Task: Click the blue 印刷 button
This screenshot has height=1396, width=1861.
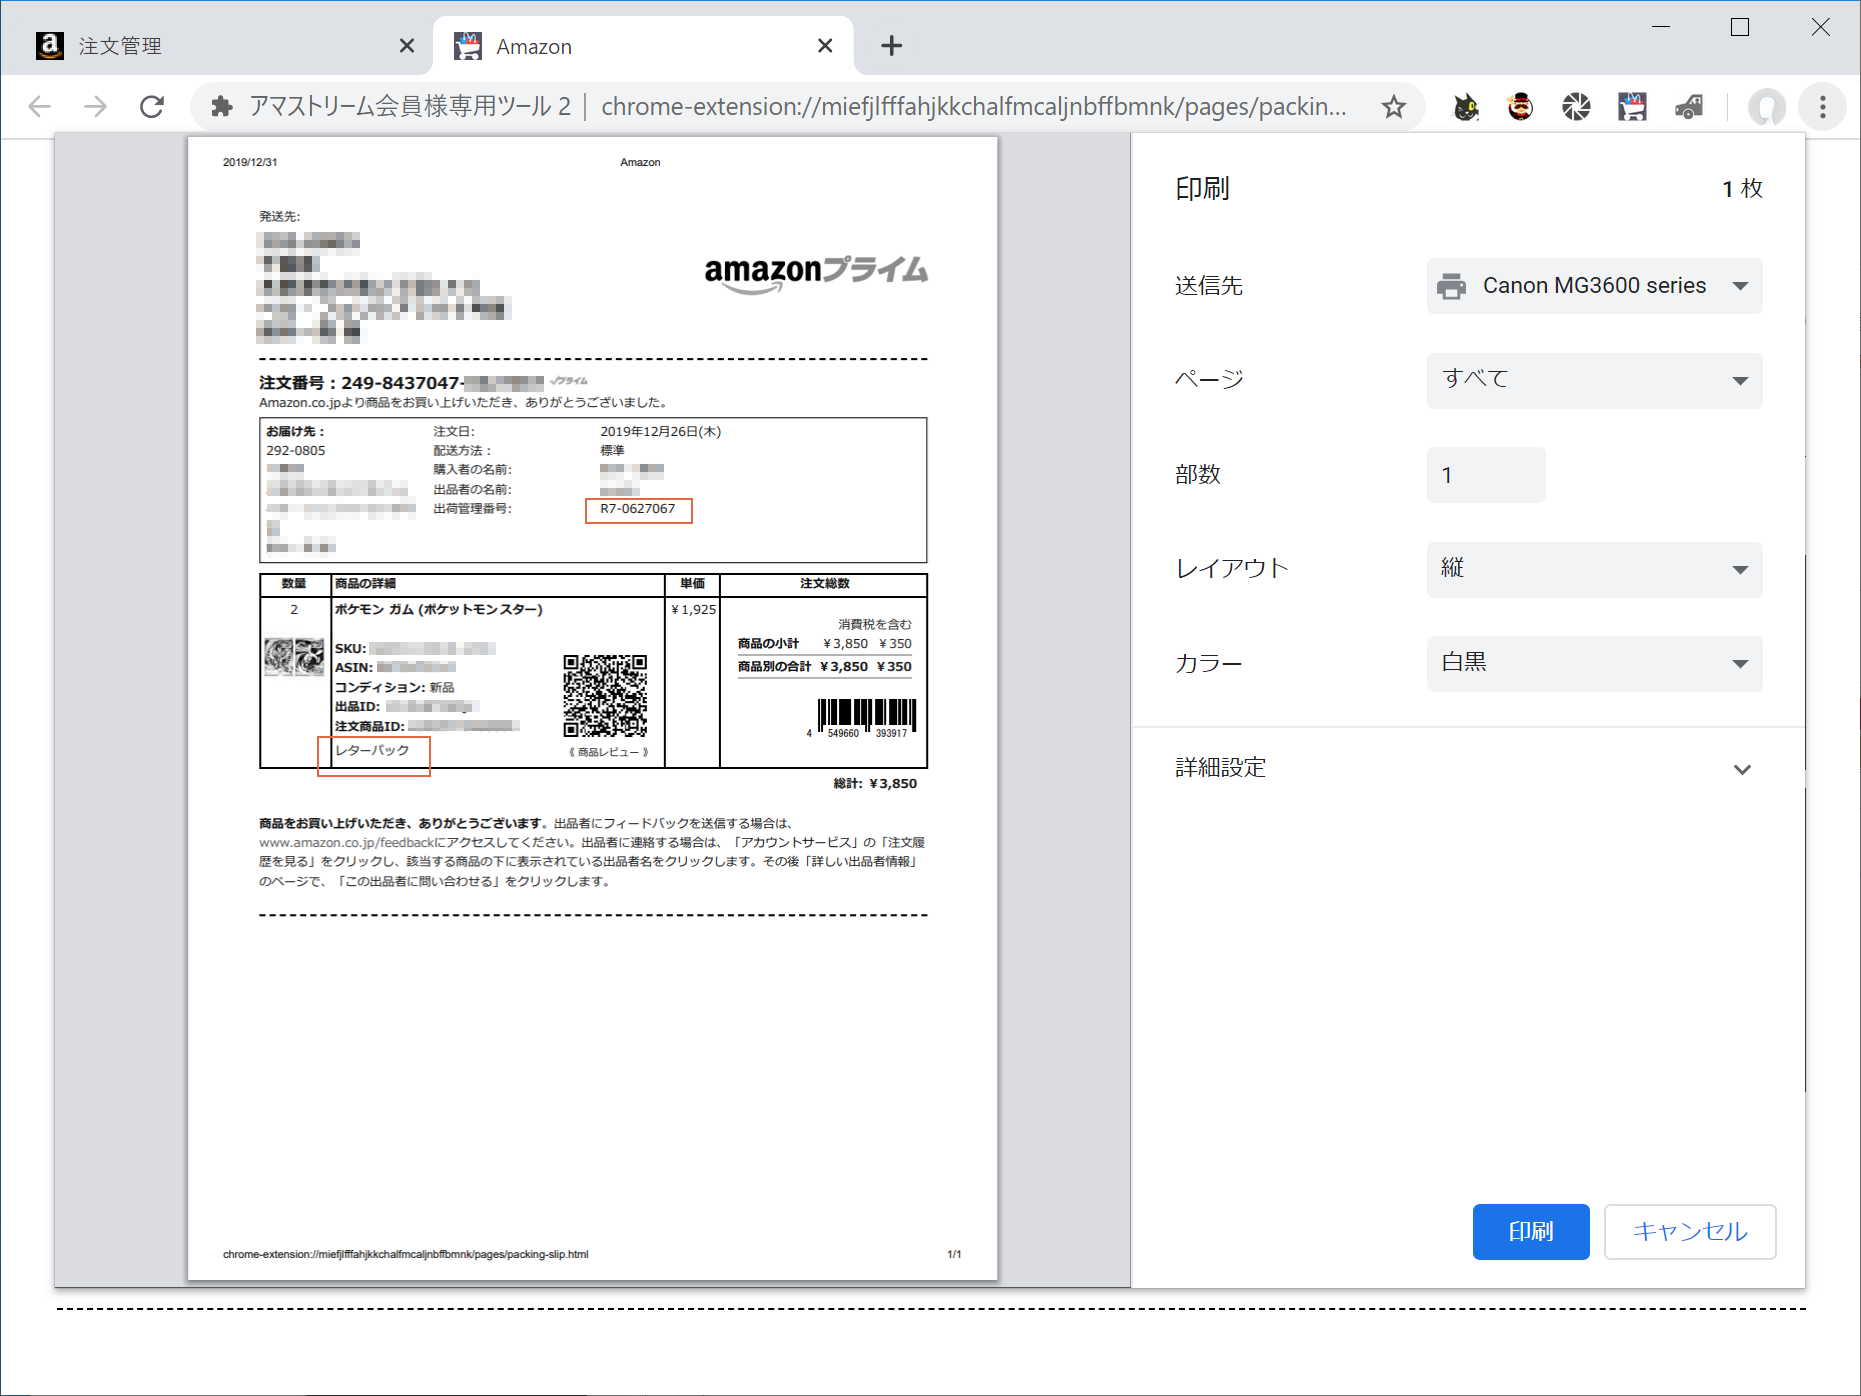Action: point(1531,1232)
